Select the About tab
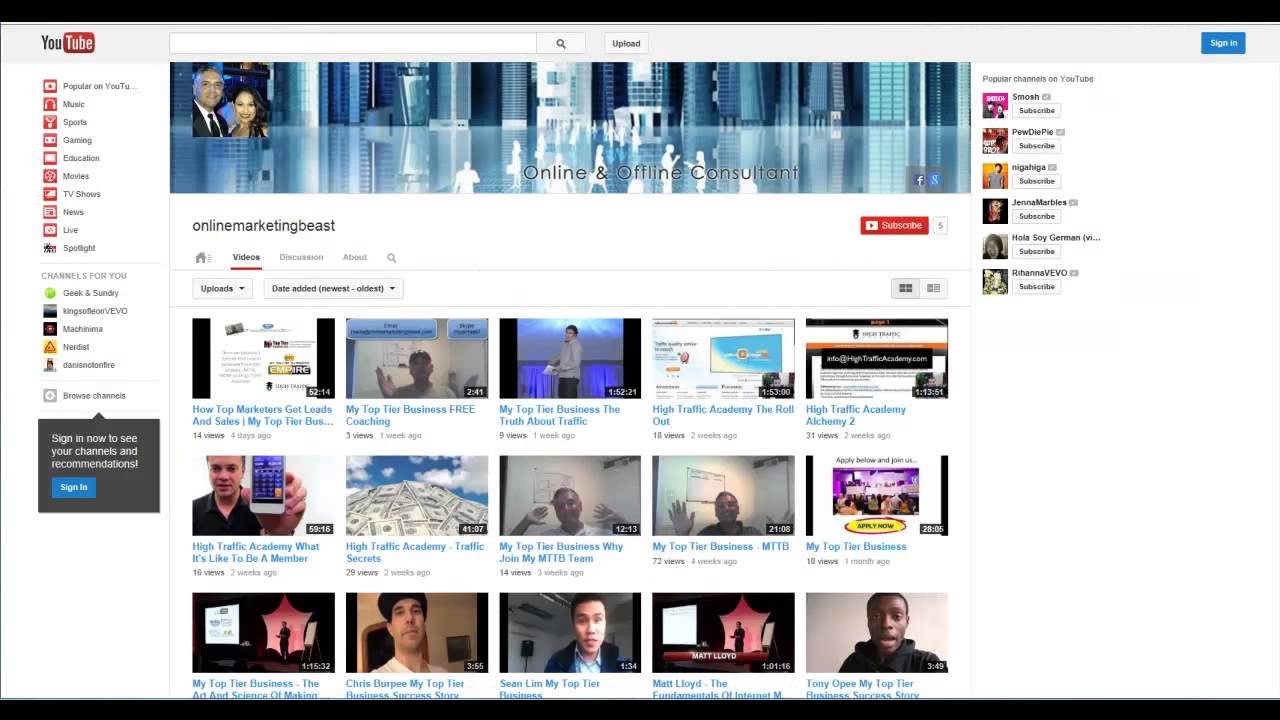This screenshot has width=1280, height=720. click(355, 257)
